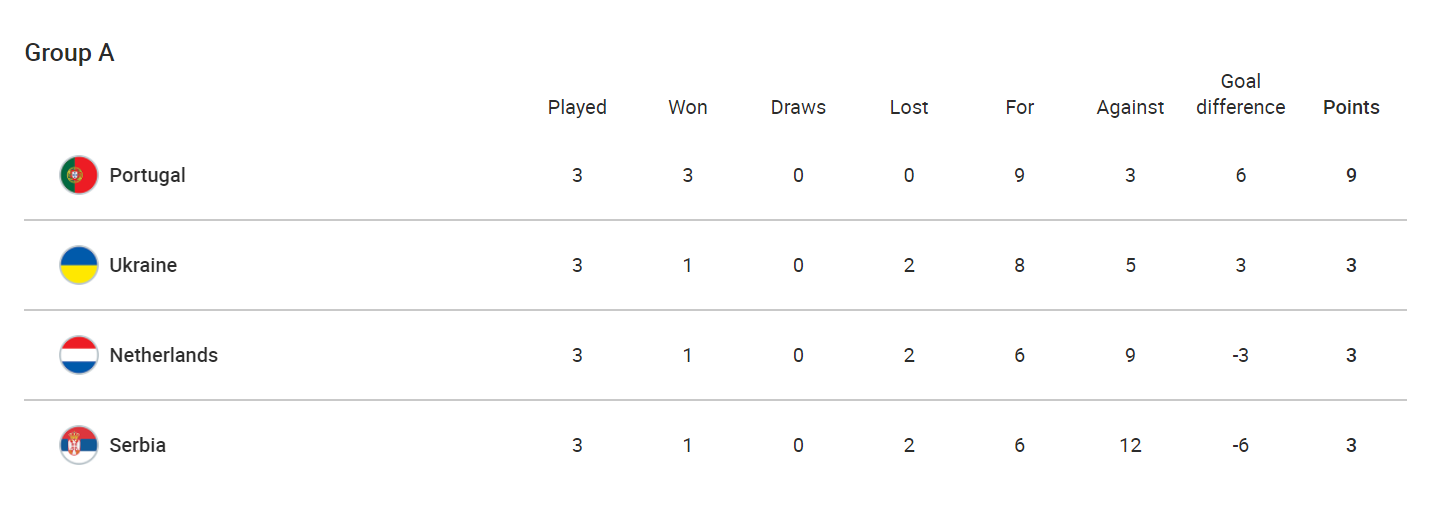The width and height of the screenshot is (1434, 514).
Task: Click the For column header
Action: [1019, 107]
